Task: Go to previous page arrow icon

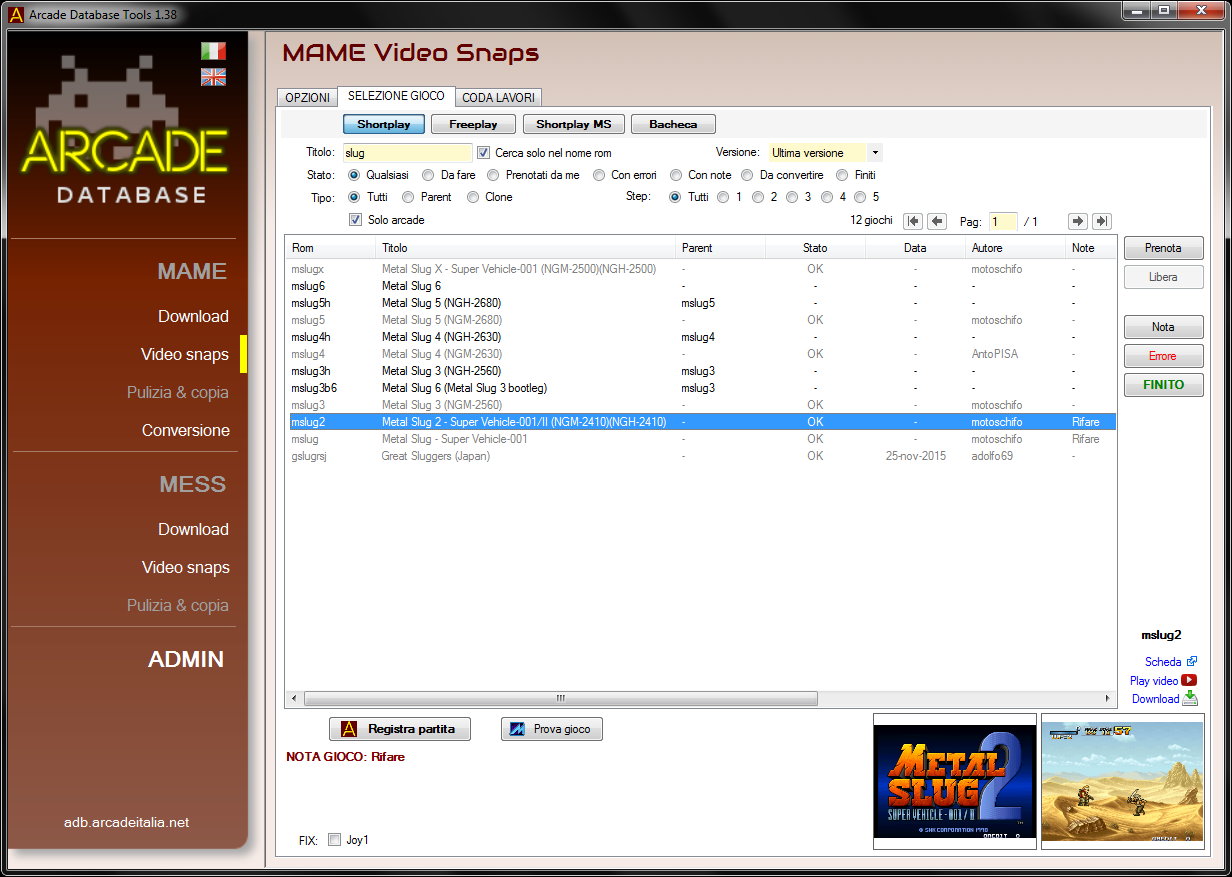Action: (x=936, y=221)
